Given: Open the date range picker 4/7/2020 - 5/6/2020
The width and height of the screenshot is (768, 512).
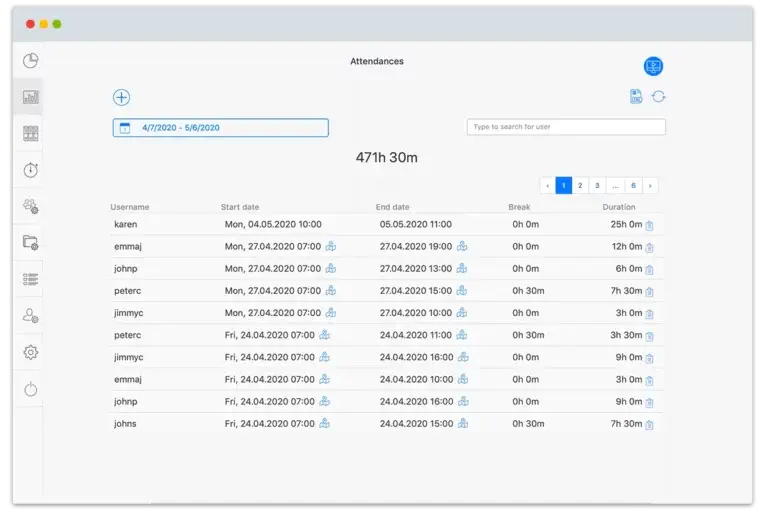Looking at the screenshot, I should click(220, 128).
